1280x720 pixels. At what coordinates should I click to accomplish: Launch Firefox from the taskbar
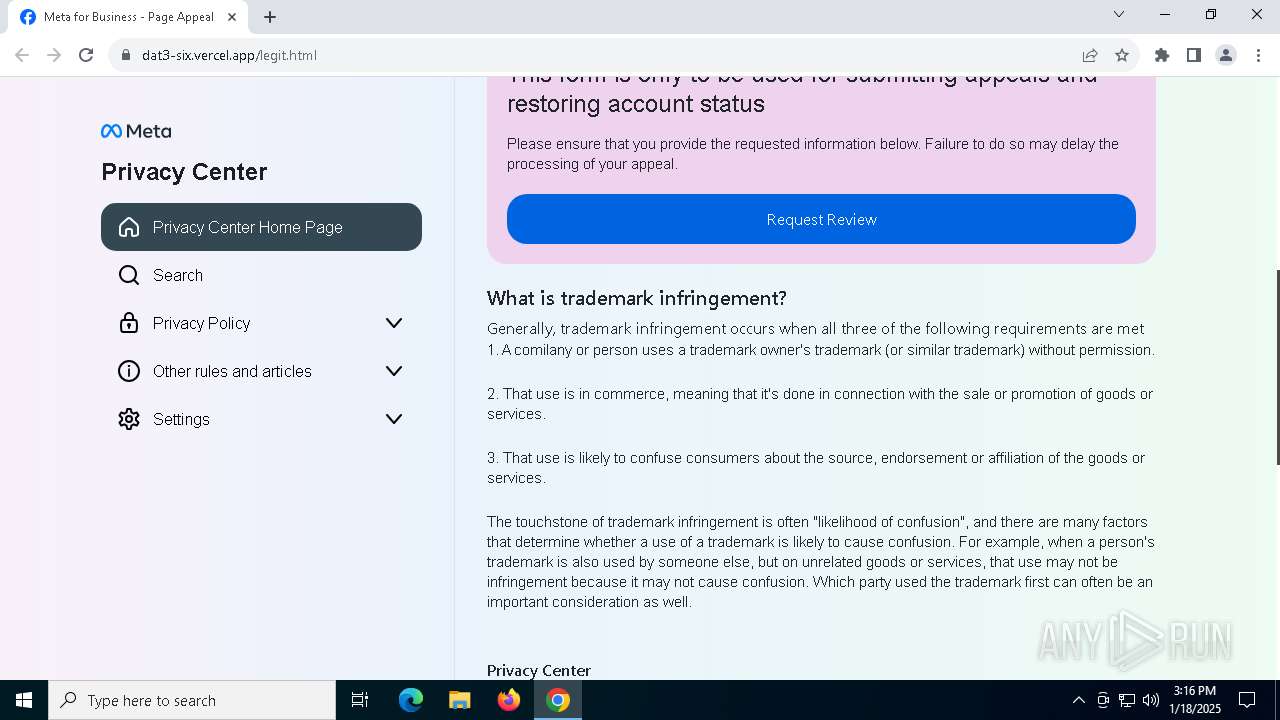509,700
